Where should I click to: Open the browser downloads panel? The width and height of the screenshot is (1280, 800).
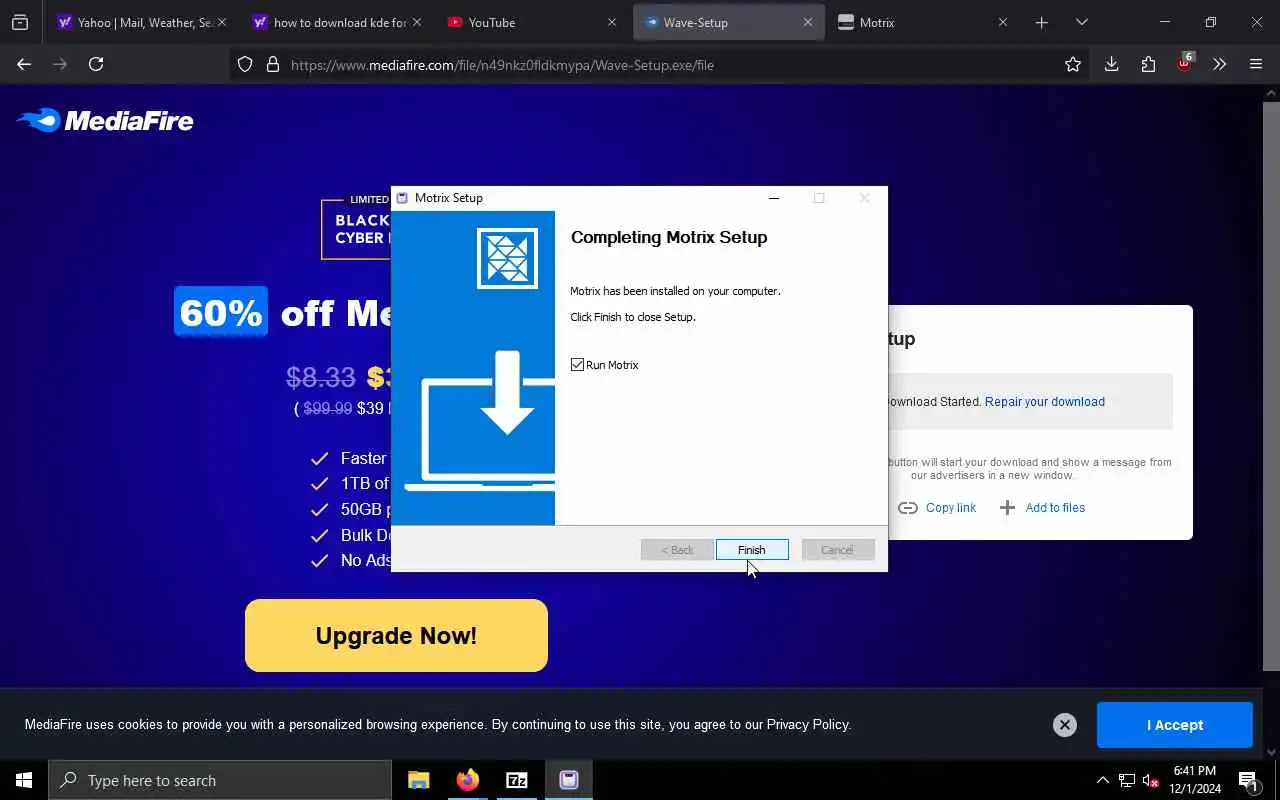click(x=1111, y=64)
